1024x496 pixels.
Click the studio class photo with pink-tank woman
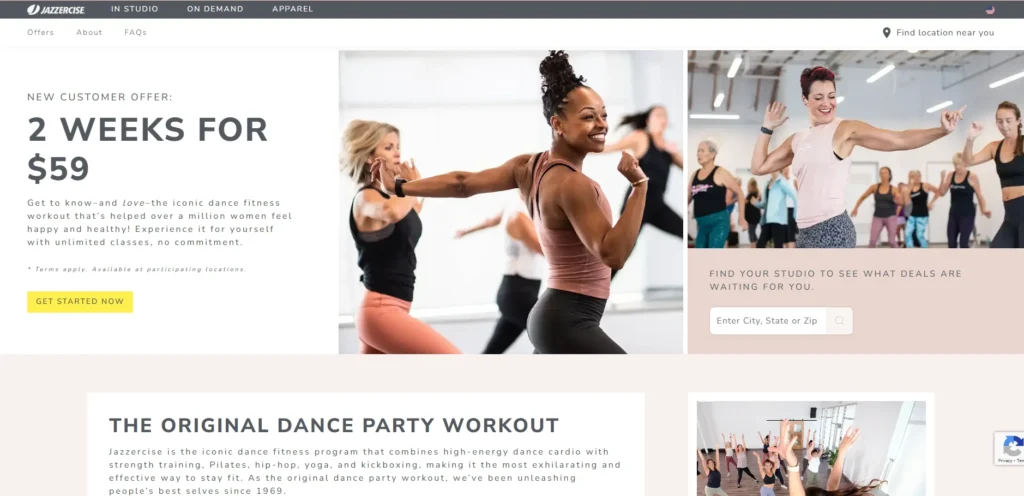click(x=856, y=149)
